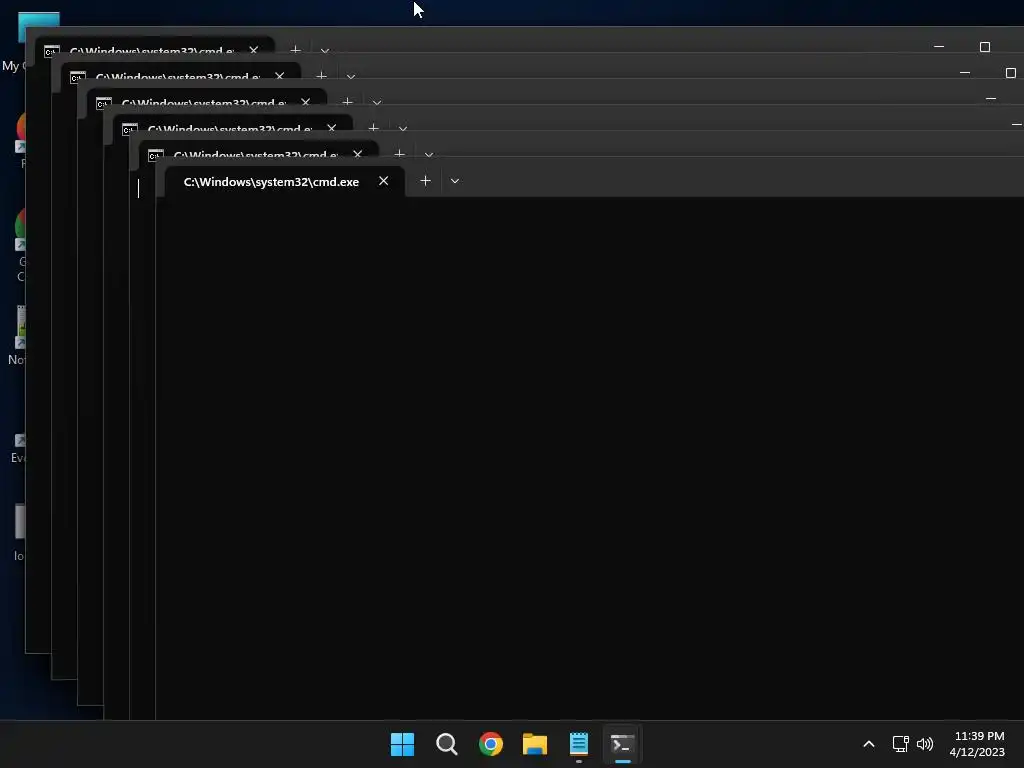Switch to Notepad on the taskbar

point(579,744)
